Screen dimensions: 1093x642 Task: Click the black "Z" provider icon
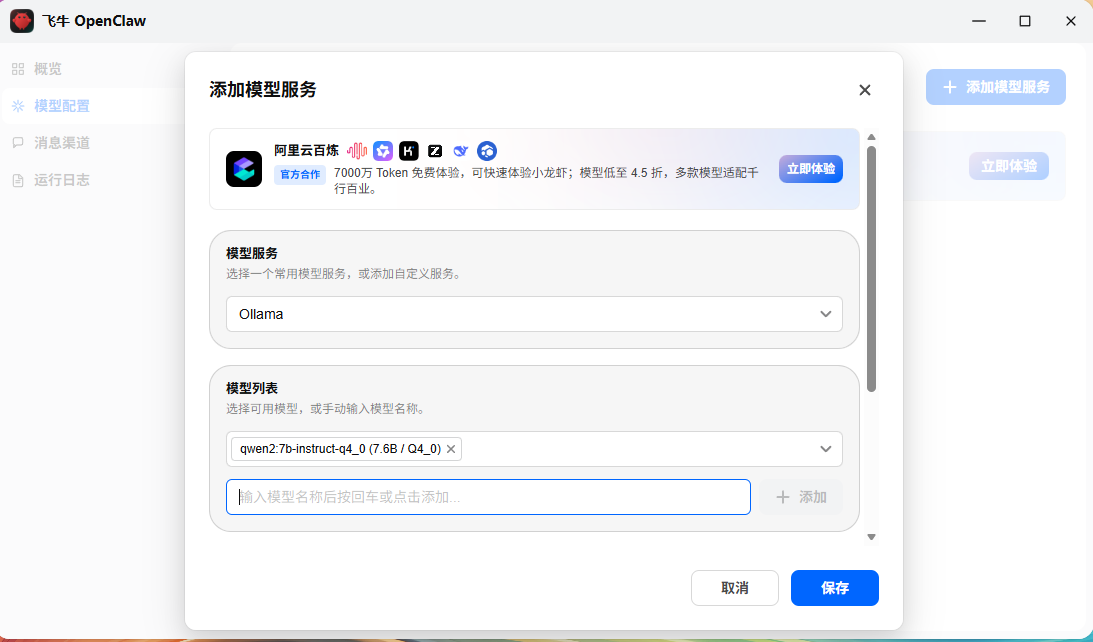pos(434,150)
